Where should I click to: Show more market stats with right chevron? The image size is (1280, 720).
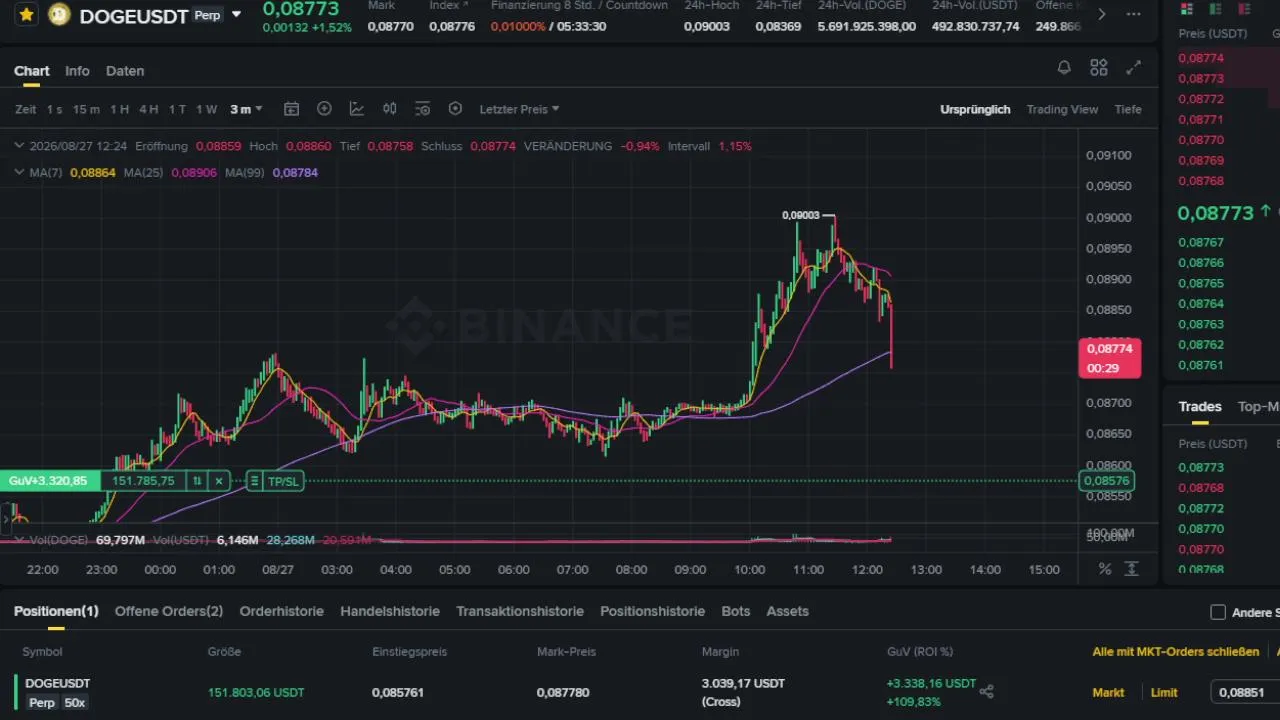[x=1102, y=14]
